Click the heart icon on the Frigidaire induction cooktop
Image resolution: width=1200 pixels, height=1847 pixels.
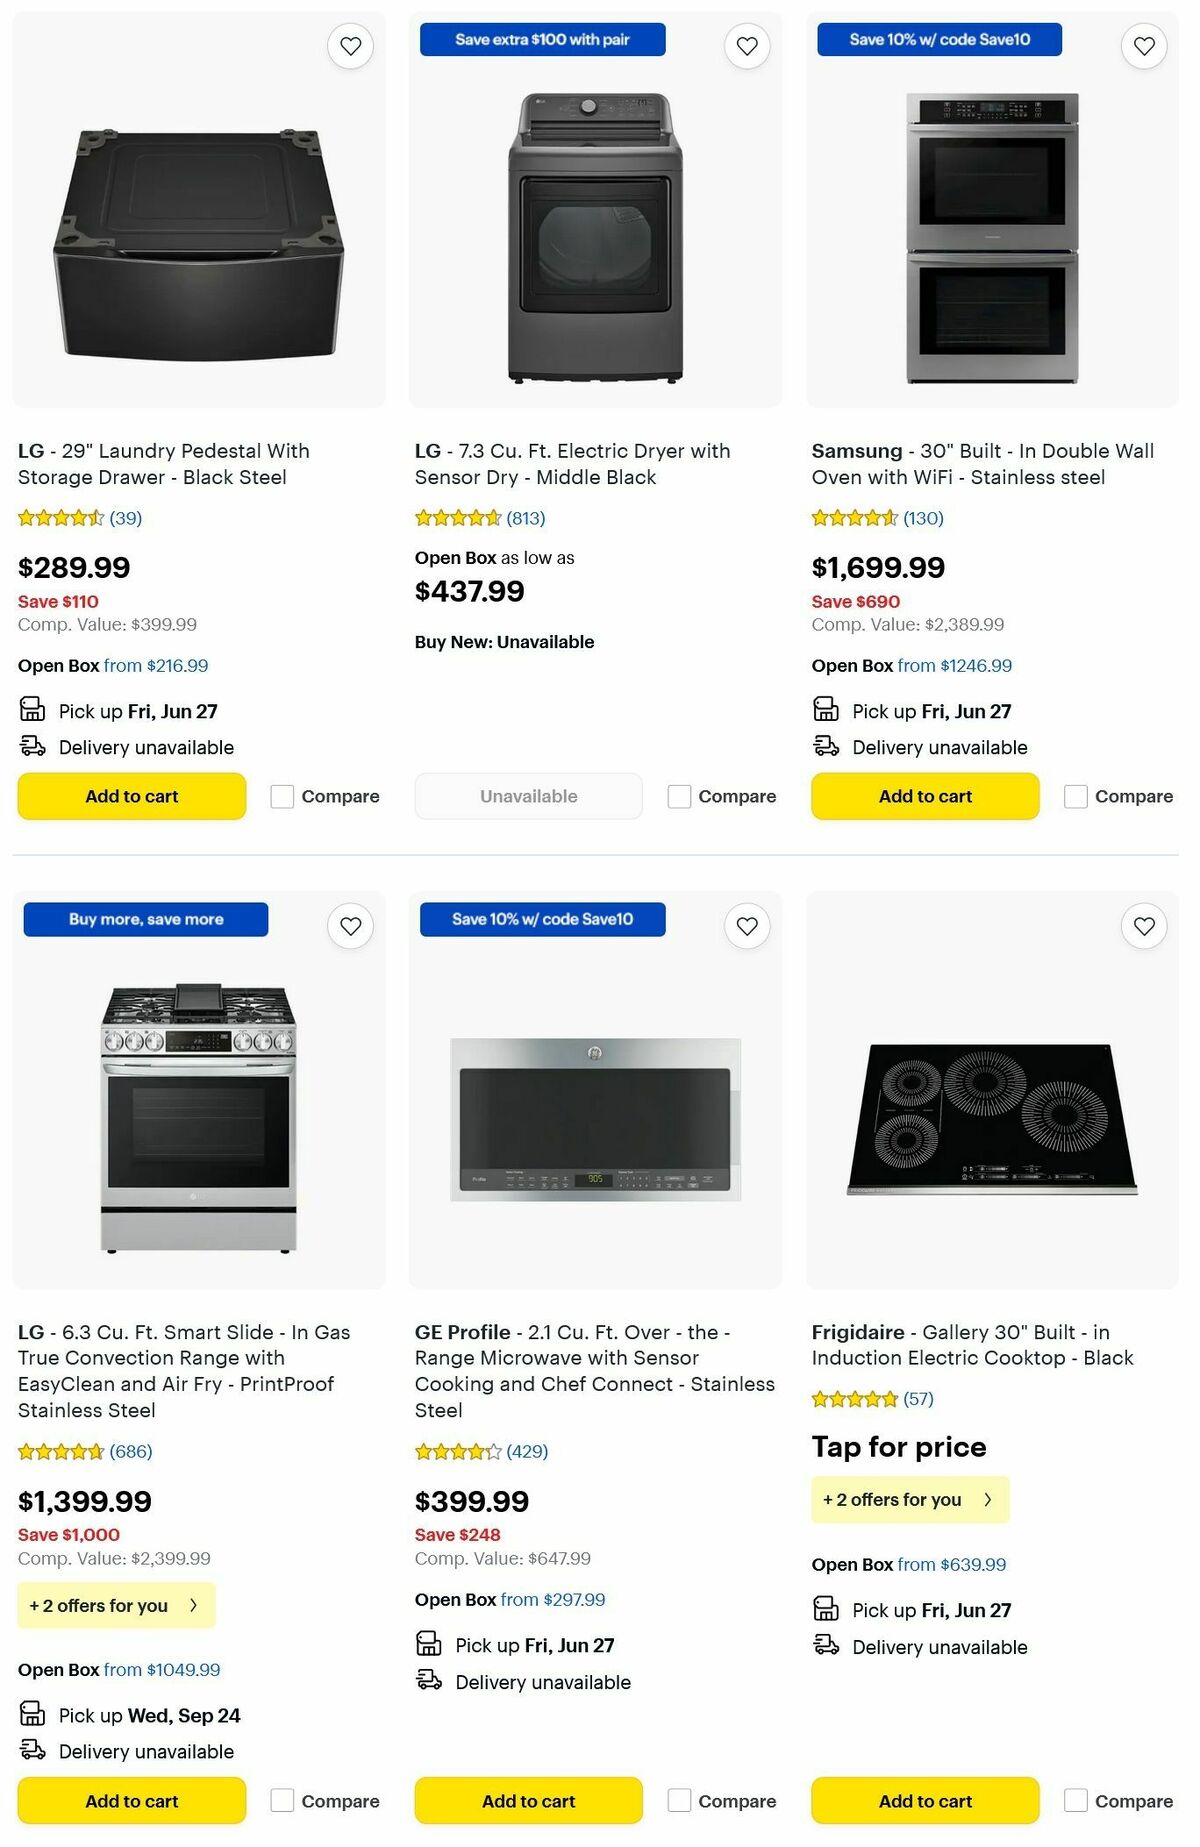1143,926
